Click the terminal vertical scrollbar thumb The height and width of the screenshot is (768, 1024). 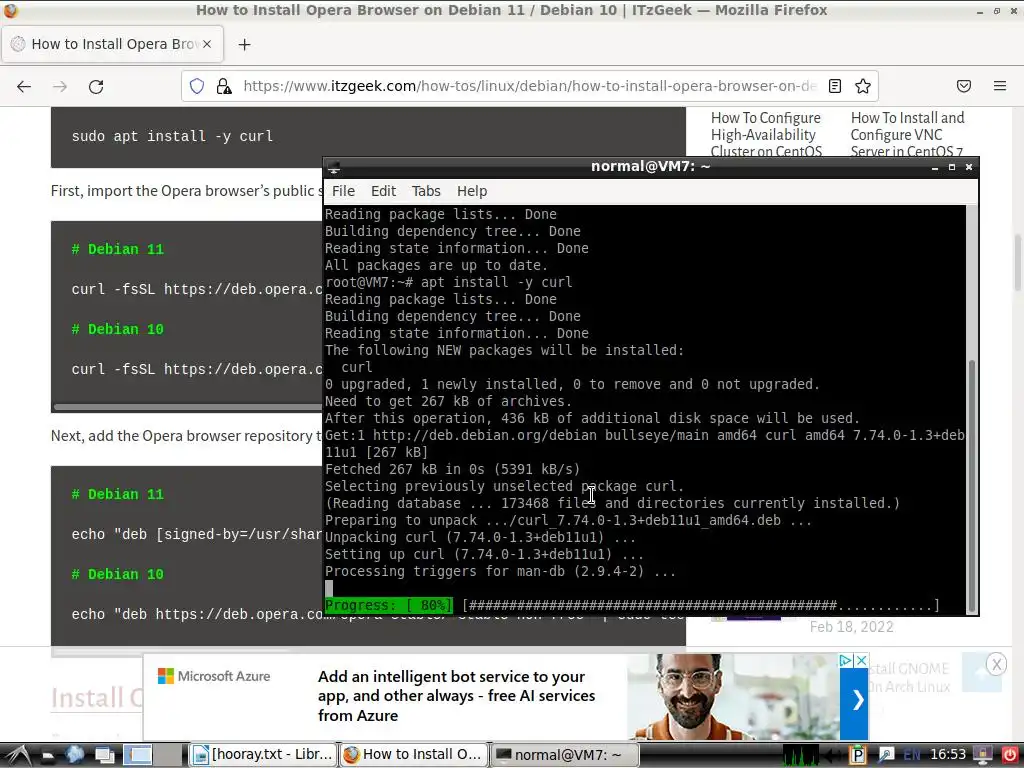tap(972, 486)
